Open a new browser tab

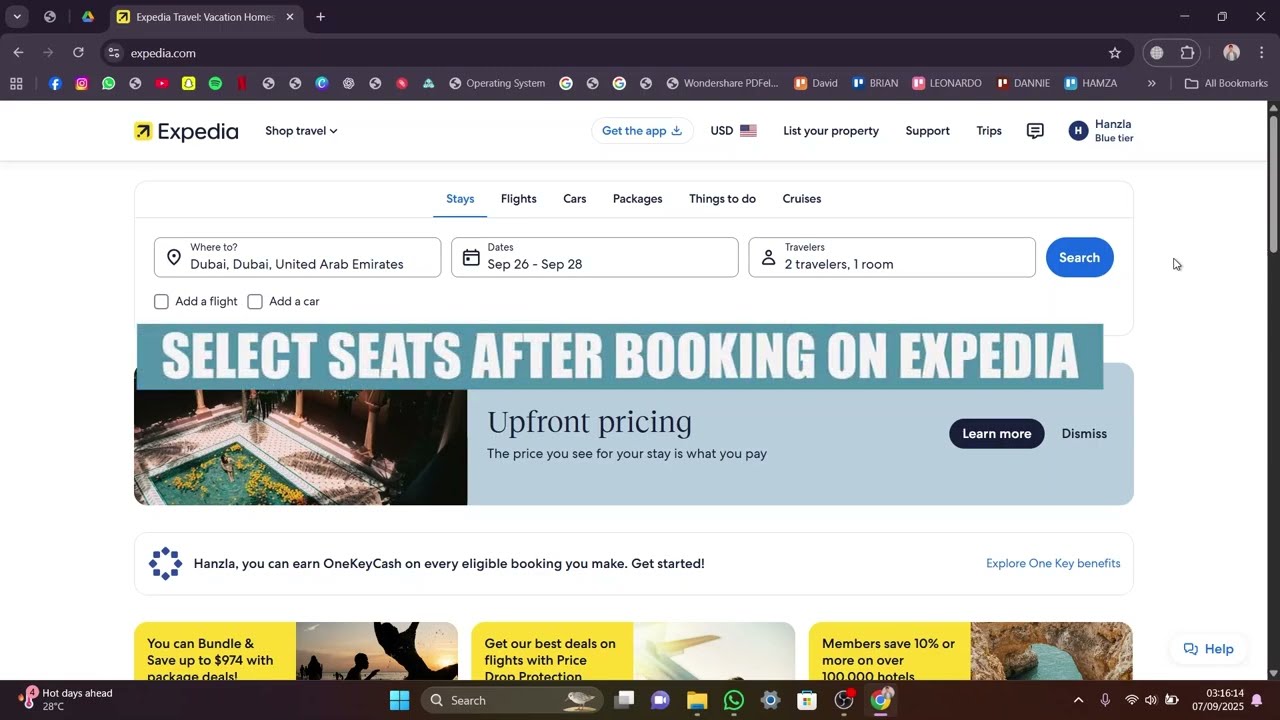tap(320, 17)
